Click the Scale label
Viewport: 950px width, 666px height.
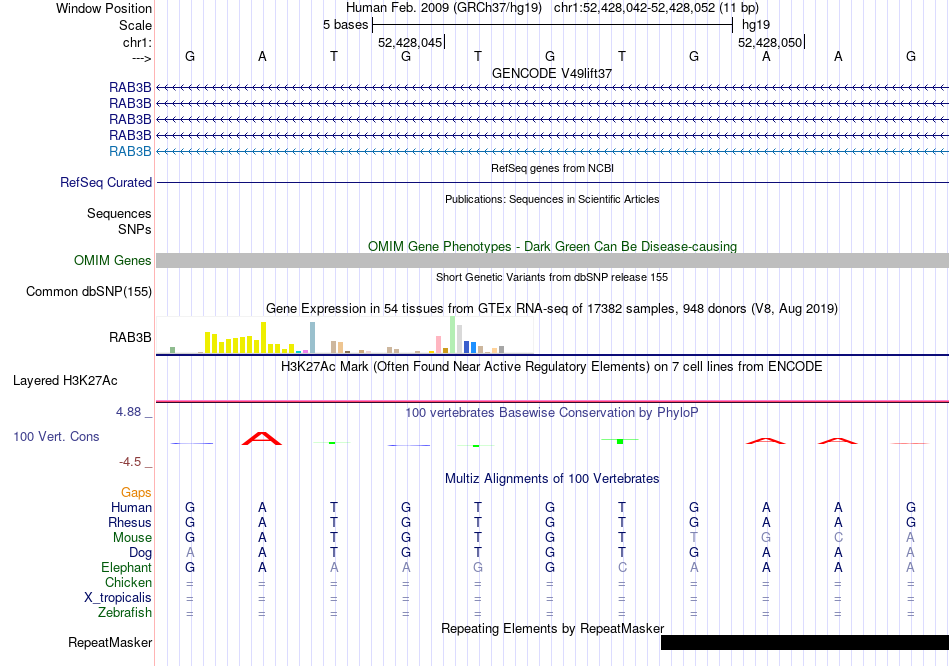[x=135, y=25]
